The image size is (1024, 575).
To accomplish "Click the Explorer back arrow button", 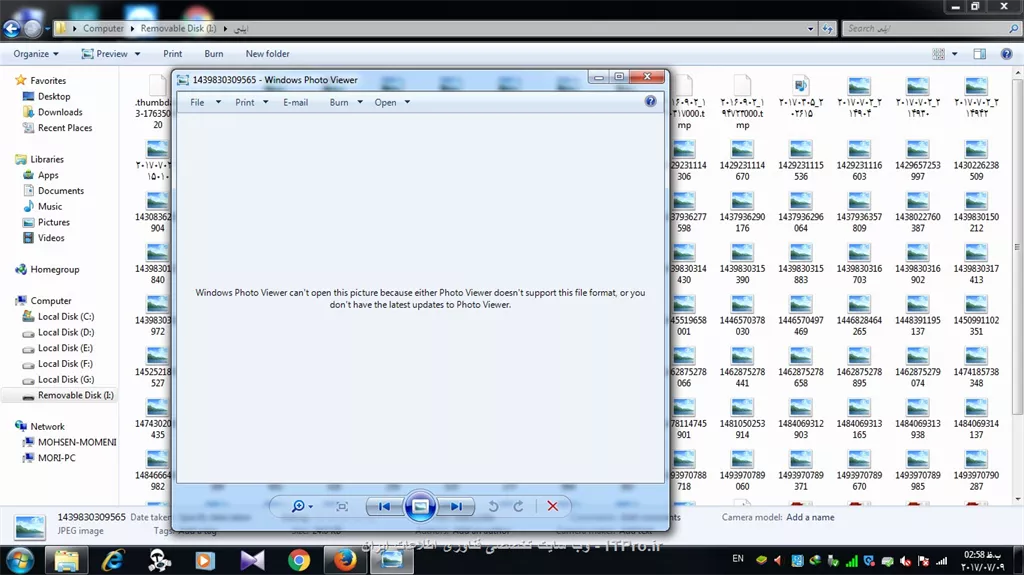I will (x=12, y=28).
